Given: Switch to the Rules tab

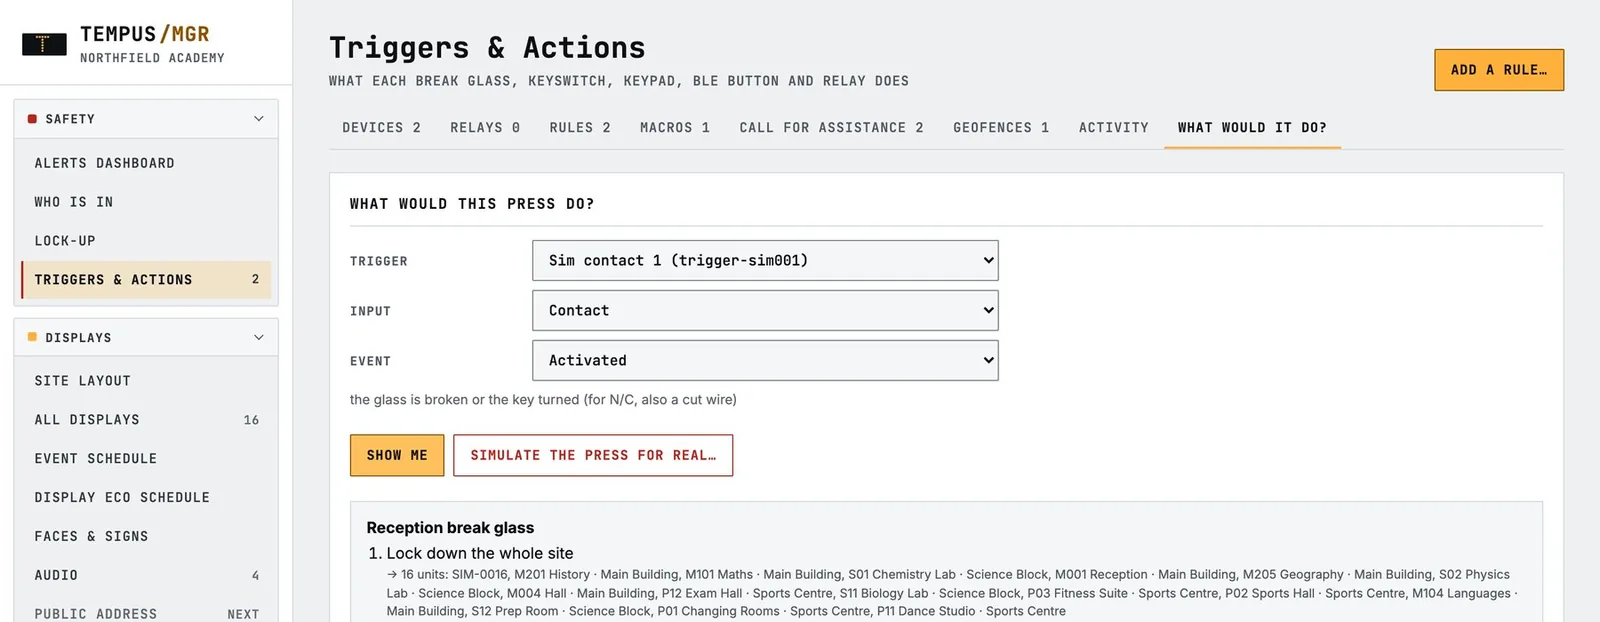Looking at the screenshot, I should point(580,128).
